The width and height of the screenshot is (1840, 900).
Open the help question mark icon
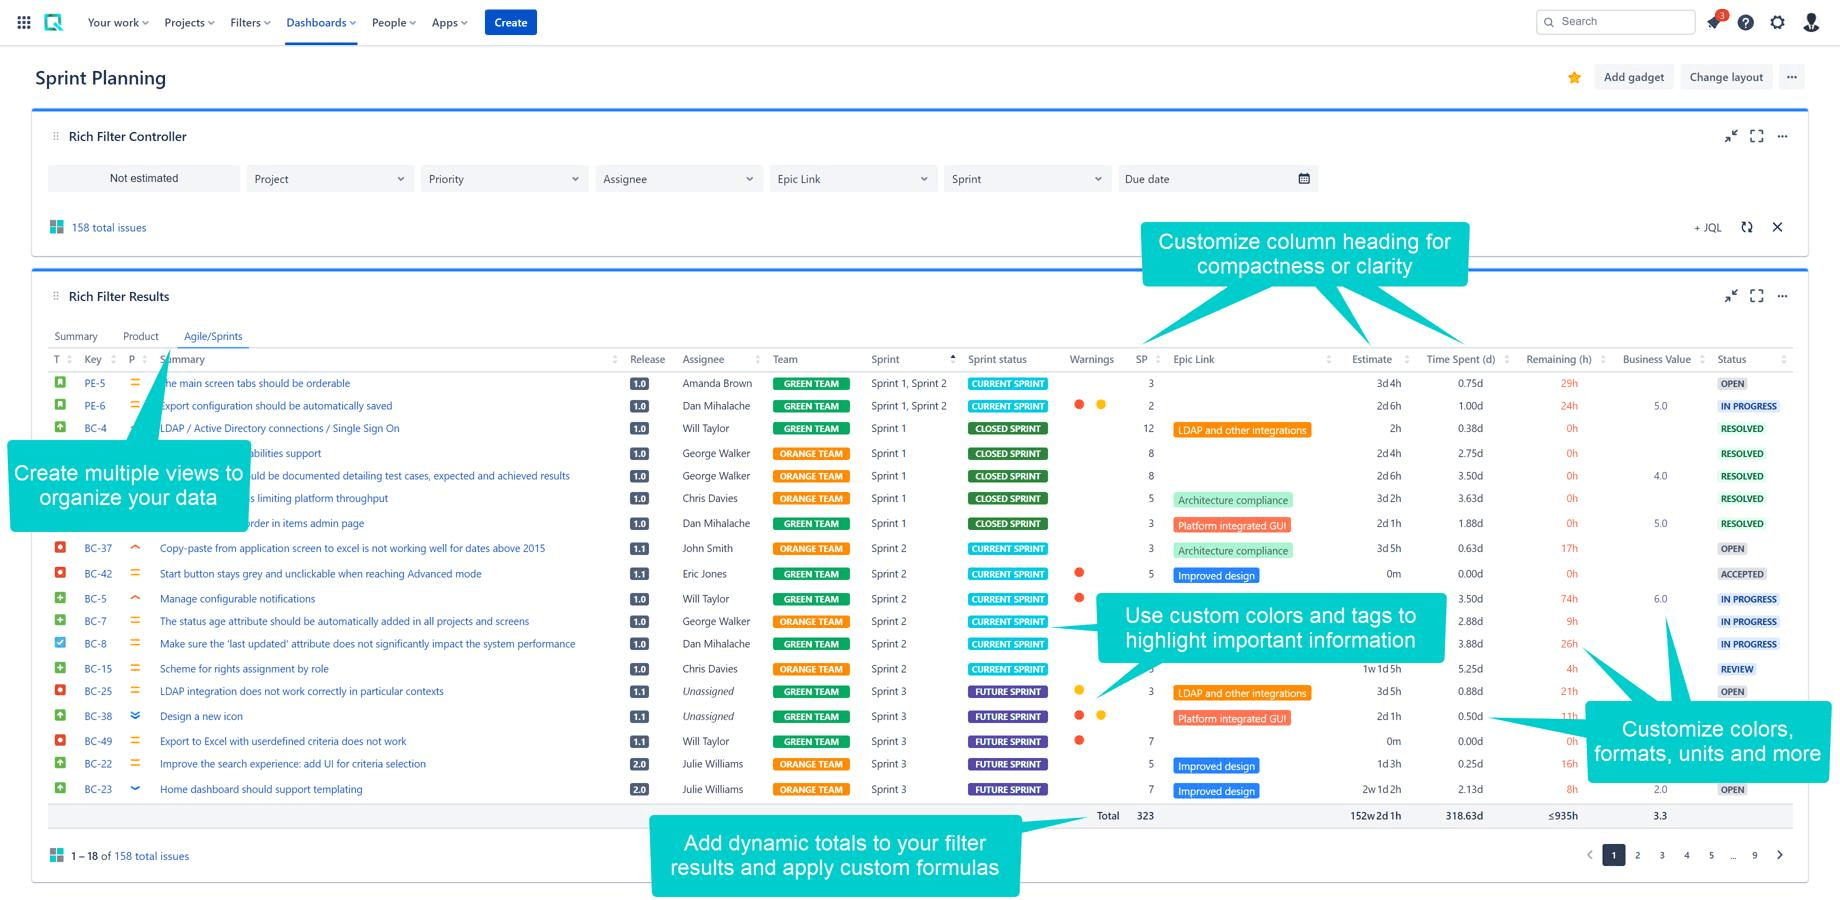(x=1745, y=22)
